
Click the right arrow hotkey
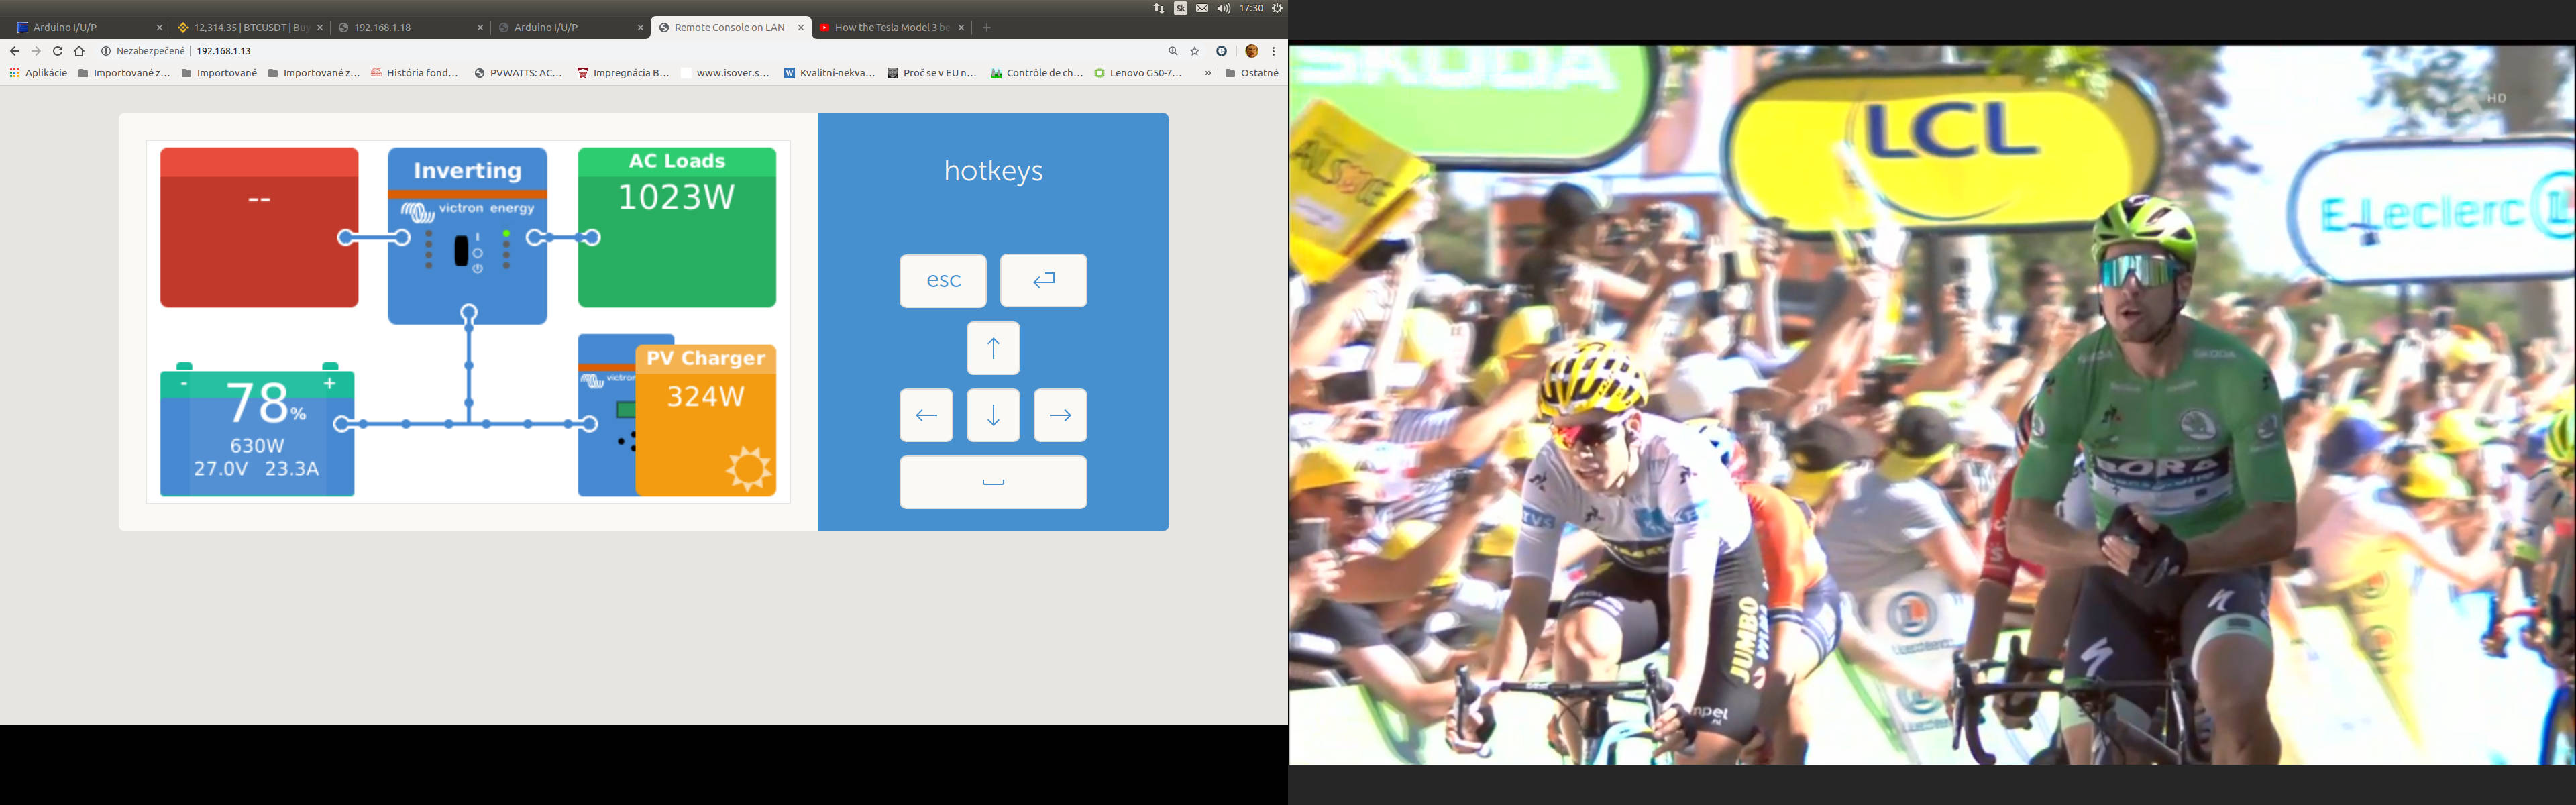point(1060,415)
